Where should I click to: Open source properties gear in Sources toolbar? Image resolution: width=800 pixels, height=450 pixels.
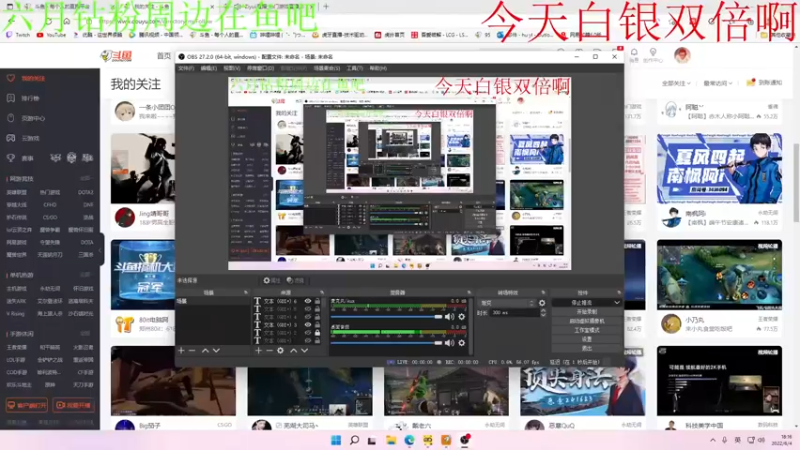point(280,351)
